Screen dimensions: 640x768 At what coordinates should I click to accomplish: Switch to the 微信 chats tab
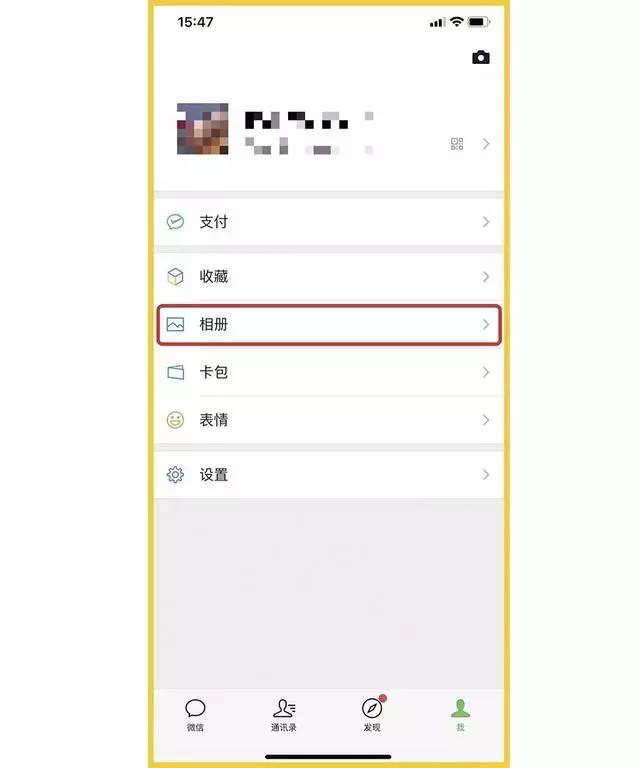[x=195, y=715]
